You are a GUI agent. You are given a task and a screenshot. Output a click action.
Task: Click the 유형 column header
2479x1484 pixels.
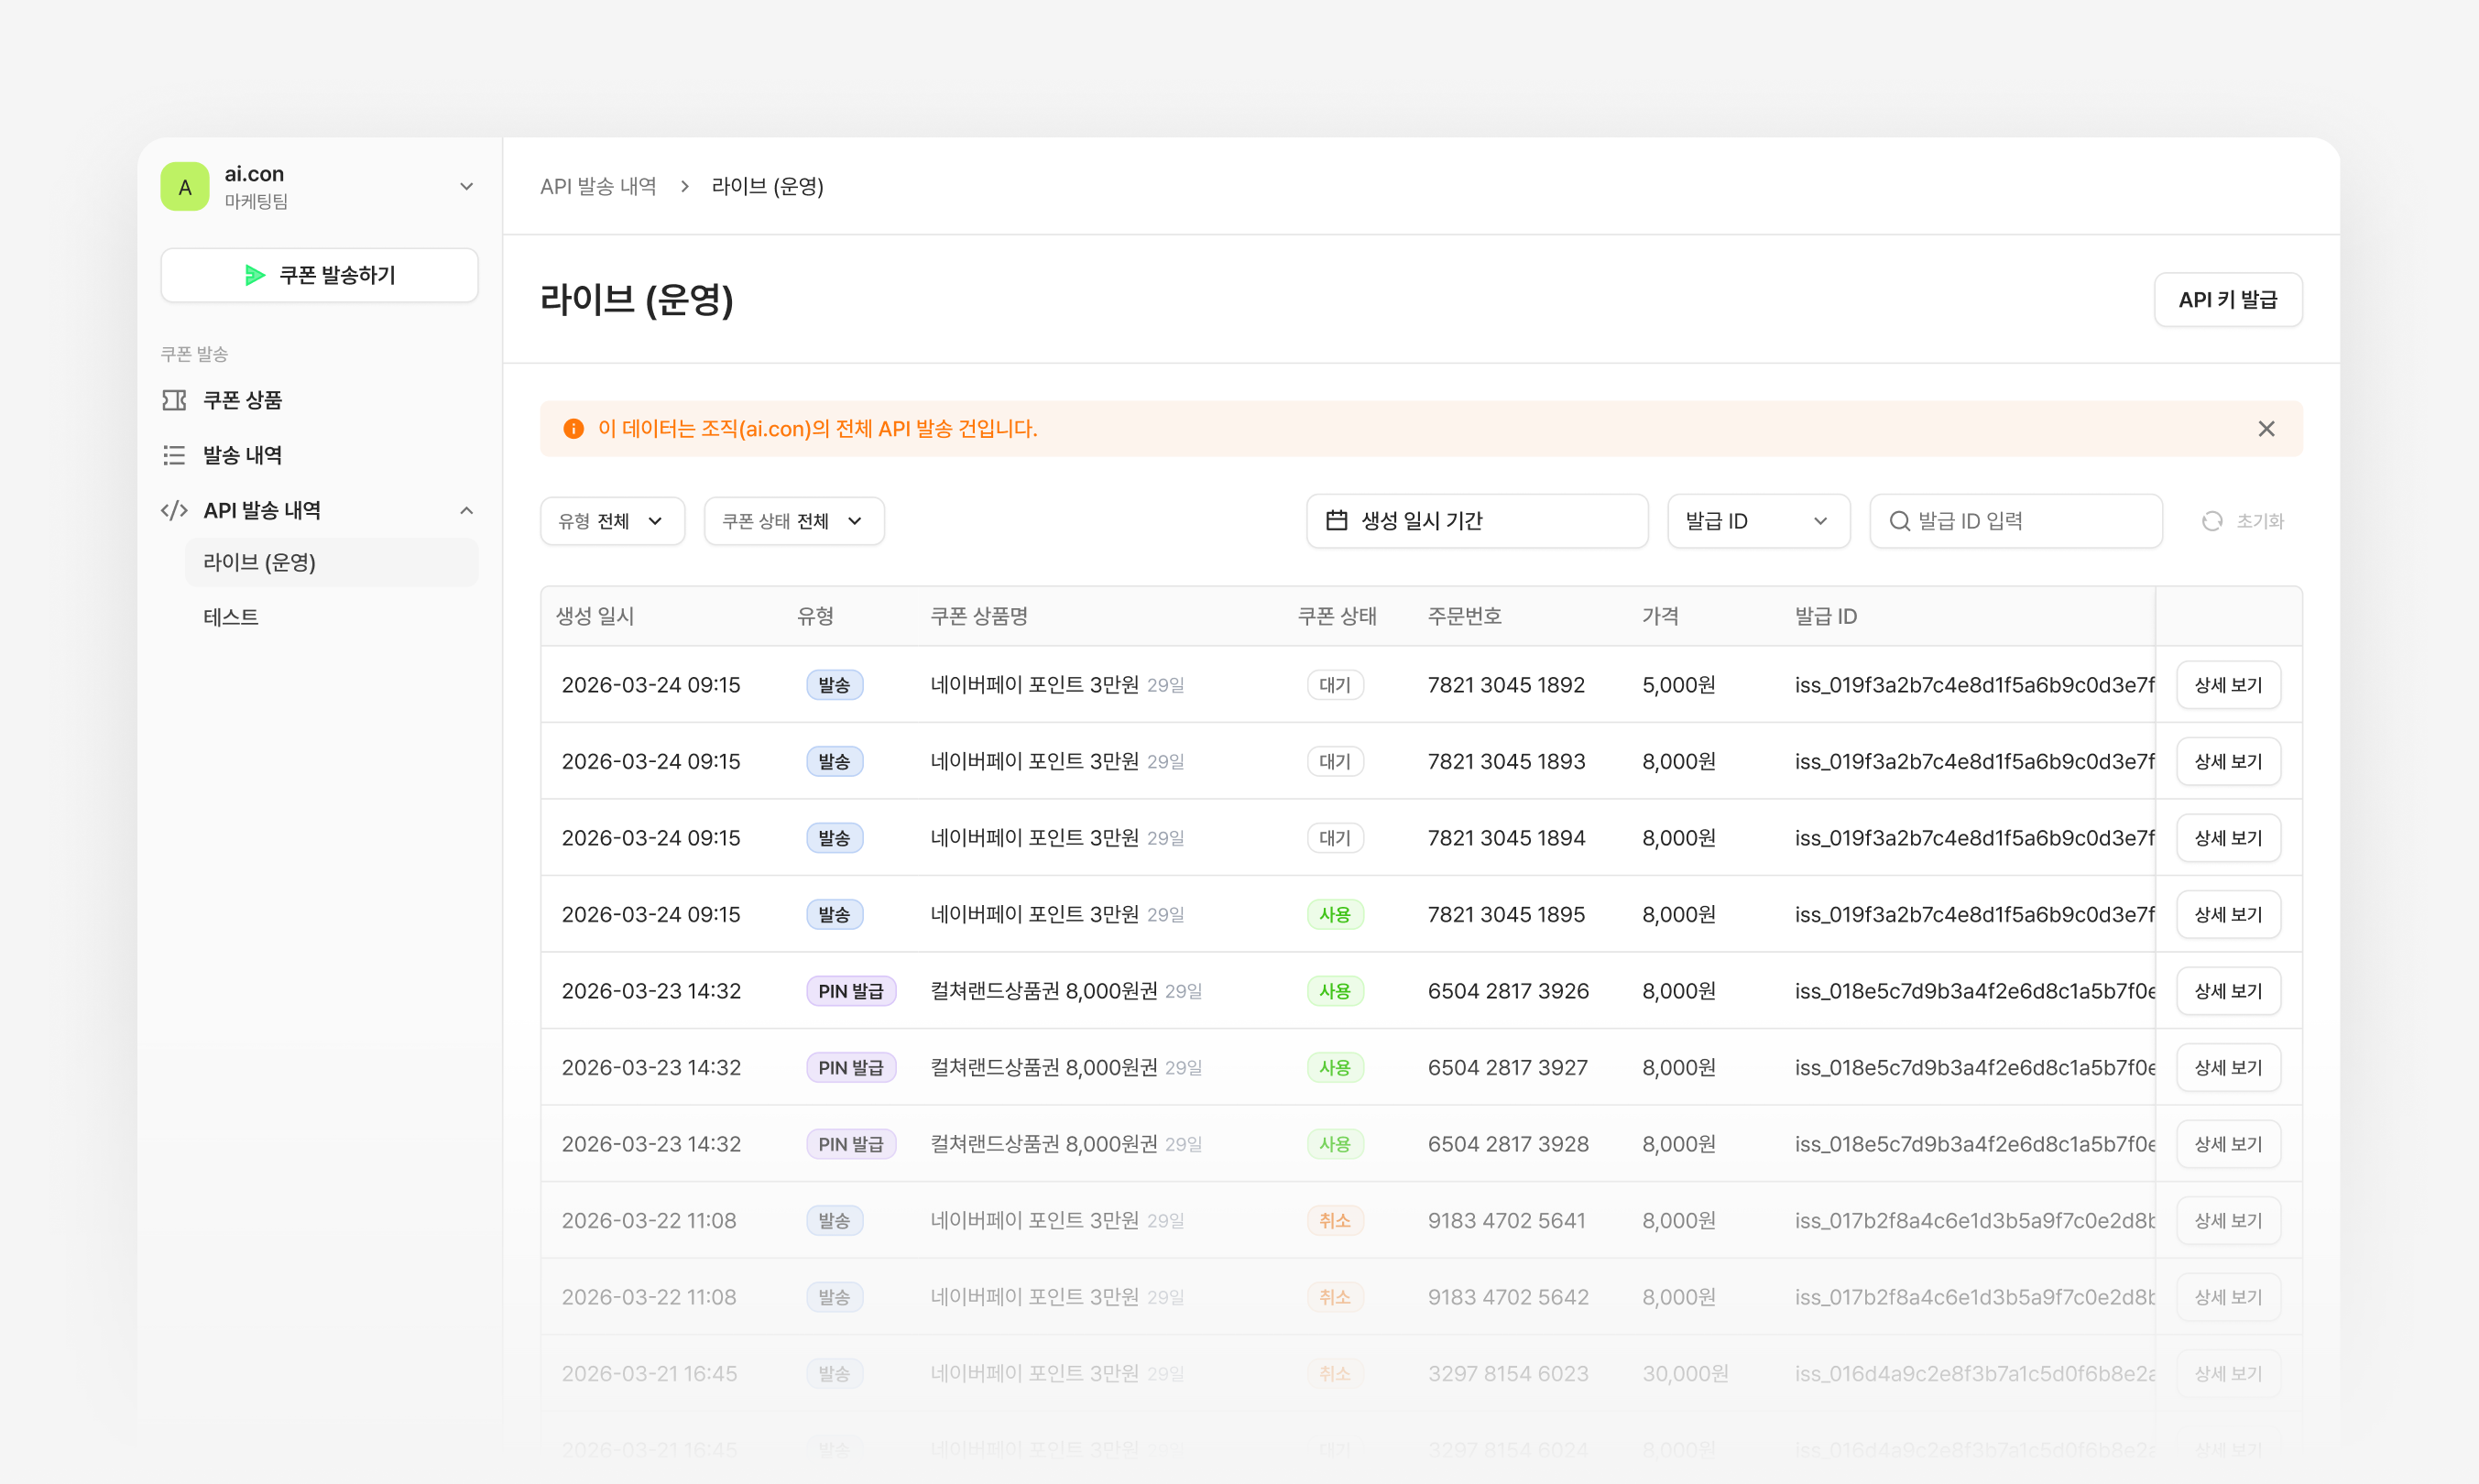pyautogui.click(x=815, y=616)
